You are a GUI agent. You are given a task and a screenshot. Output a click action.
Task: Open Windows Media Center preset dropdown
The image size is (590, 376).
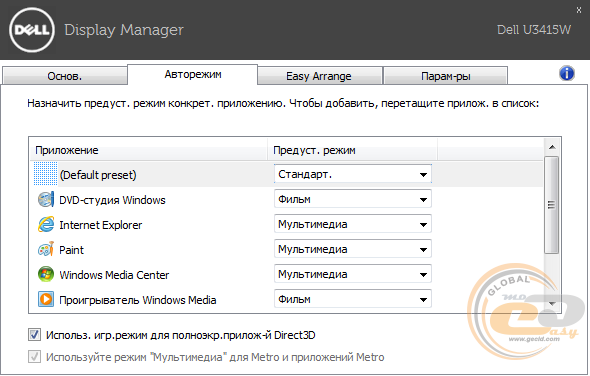coord(353,274)
